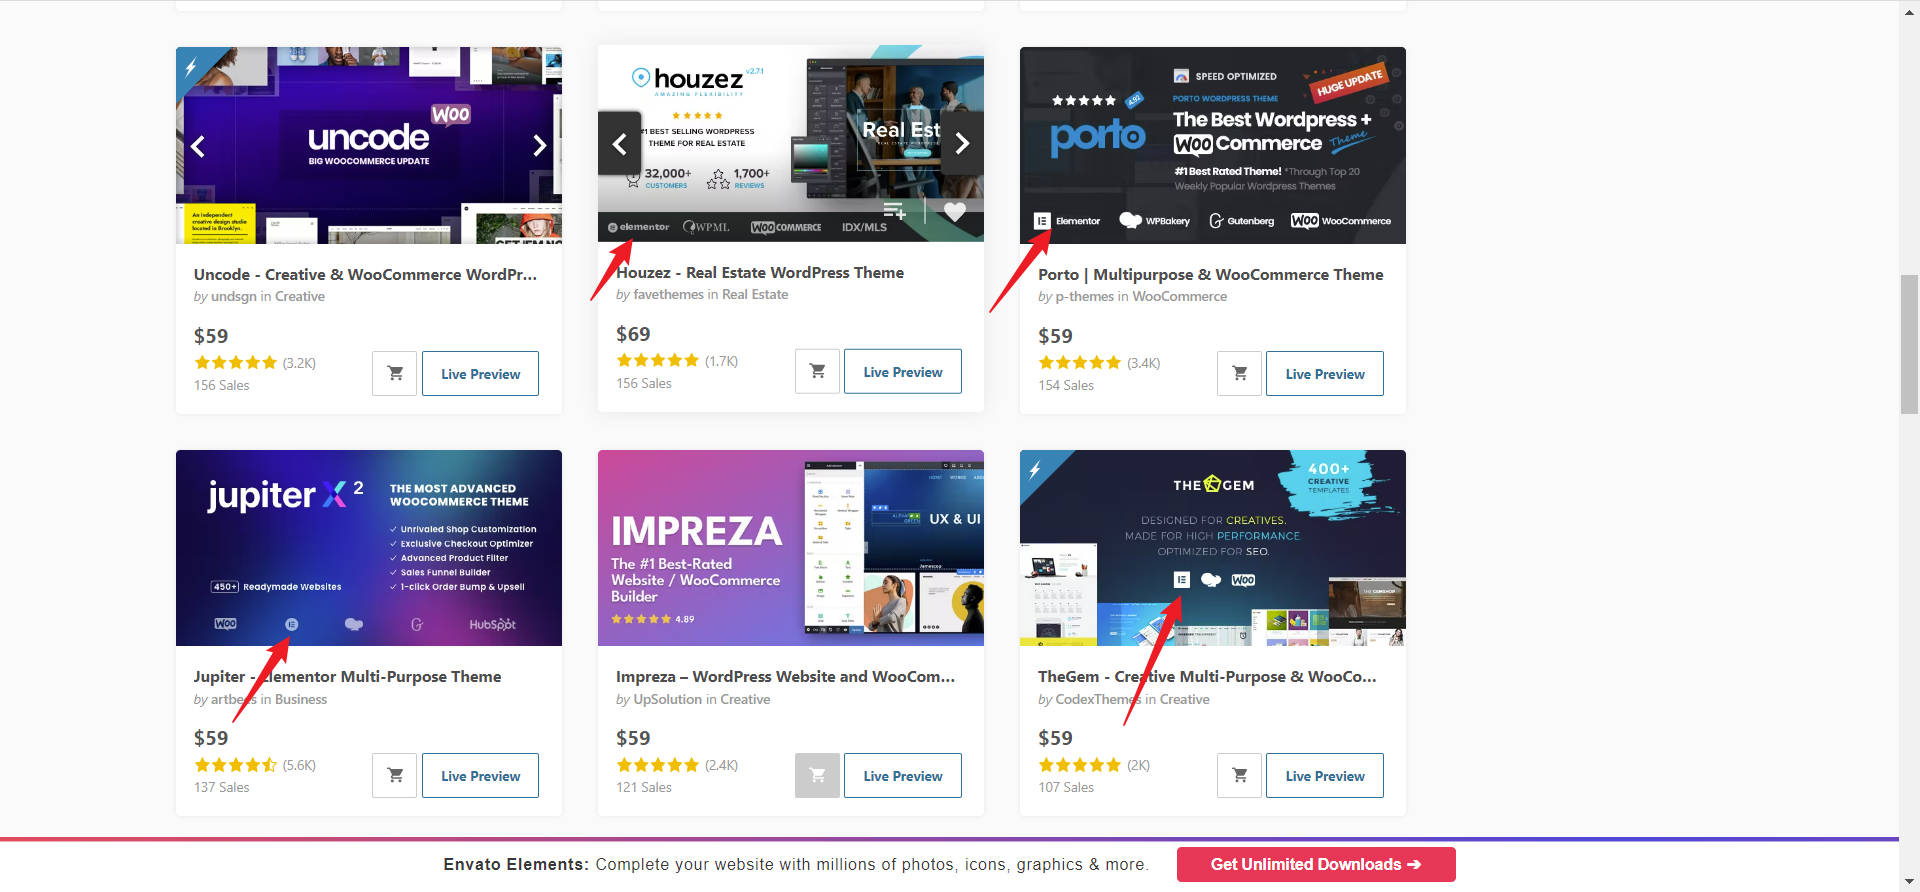
Task: Open Jupiter Elementor Multi-Purpose Theme title
Action: tap(348, 676)
